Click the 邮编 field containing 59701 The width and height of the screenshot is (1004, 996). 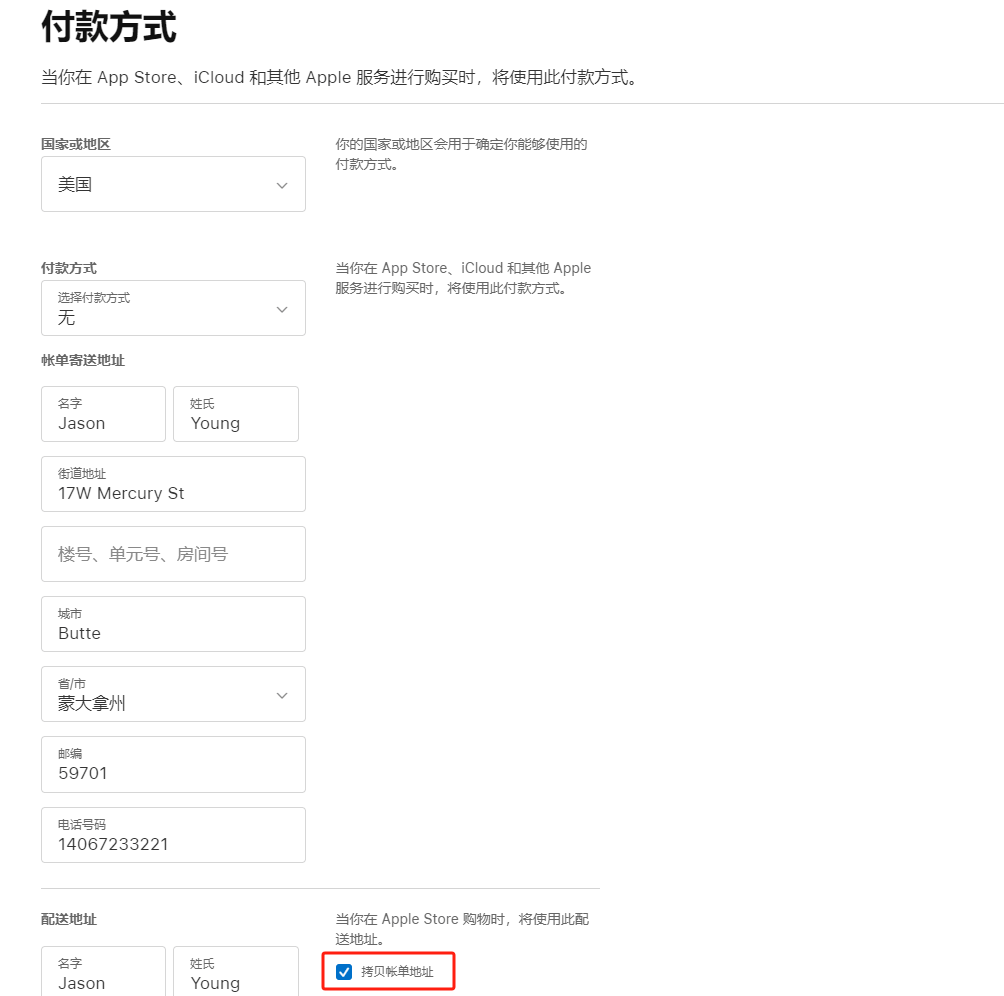pyautogui.click(x=173, y=764)
